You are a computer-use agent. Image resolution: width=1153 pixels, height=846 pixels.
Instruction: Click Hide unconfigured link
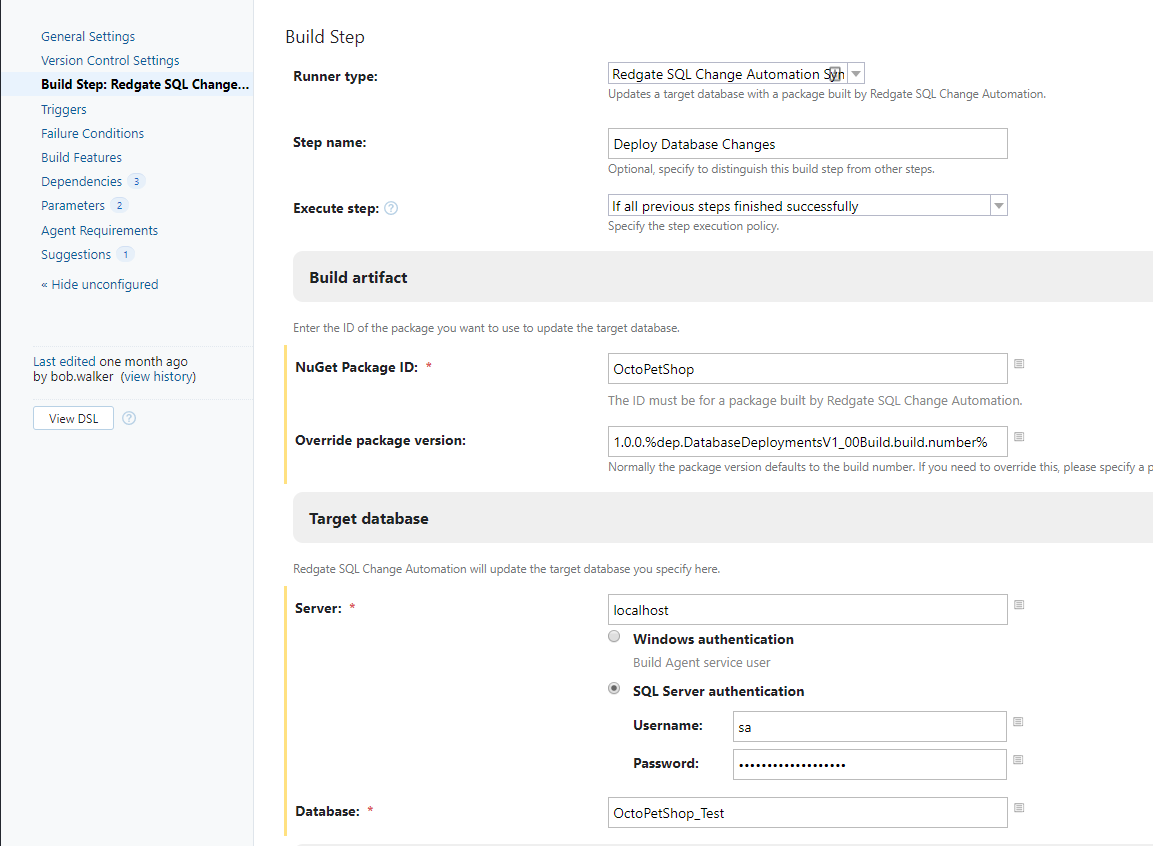pyautogui.click(x=100, y=284)
